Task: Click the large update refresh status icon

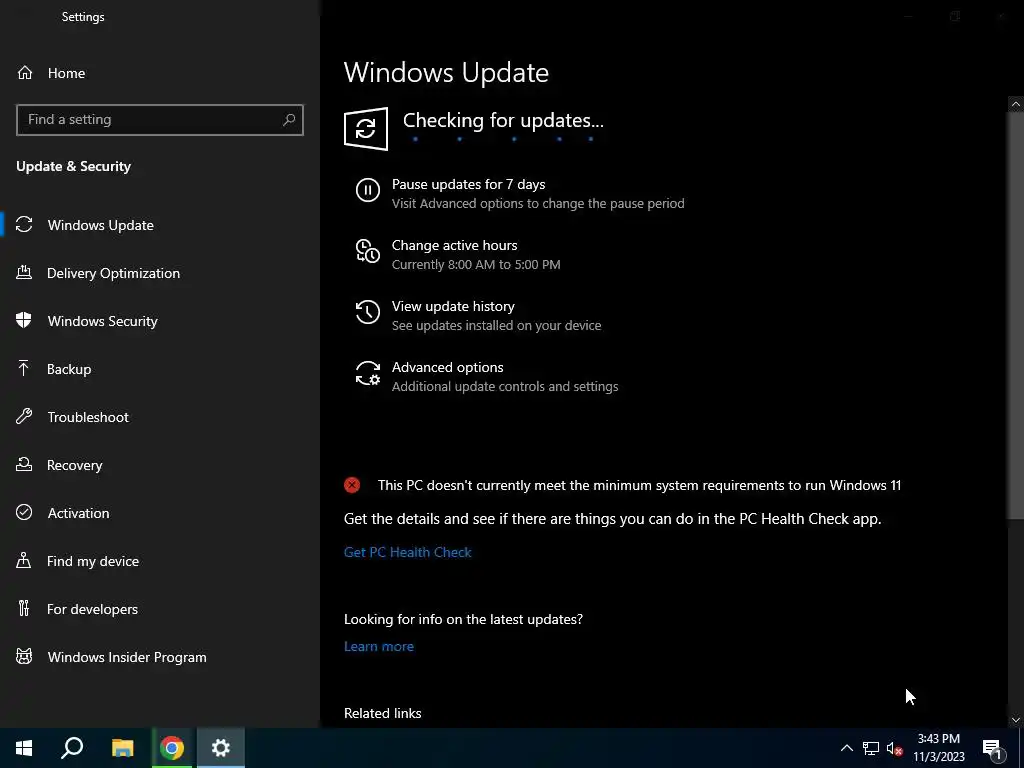Action: coord(366,129)
